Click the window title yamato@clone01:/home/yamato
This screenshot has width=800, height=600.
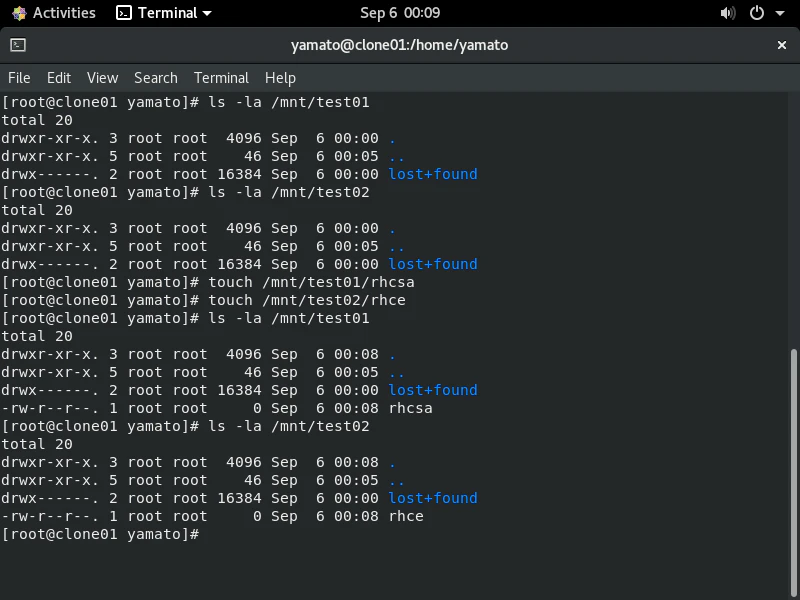click(399, 45)
